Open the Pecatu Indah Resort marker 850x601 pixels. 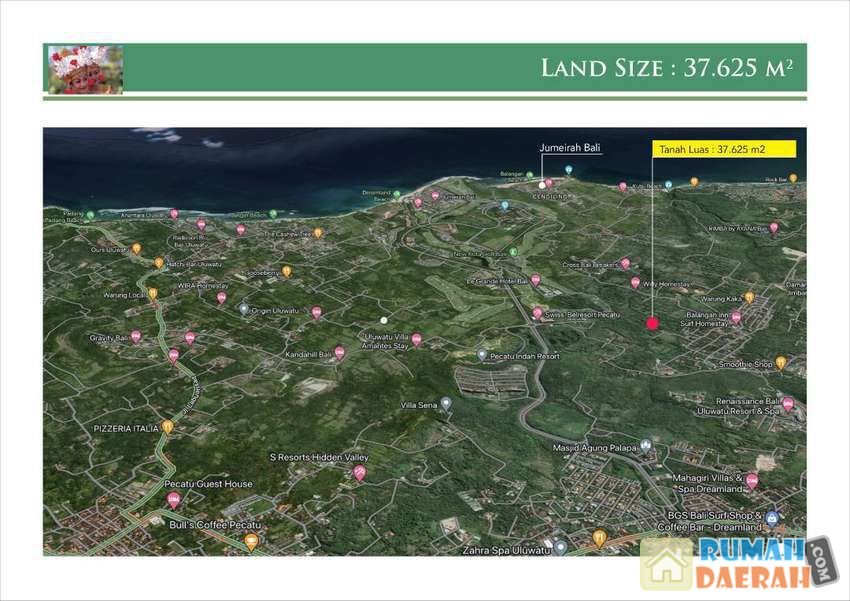(x=482, y=355)
